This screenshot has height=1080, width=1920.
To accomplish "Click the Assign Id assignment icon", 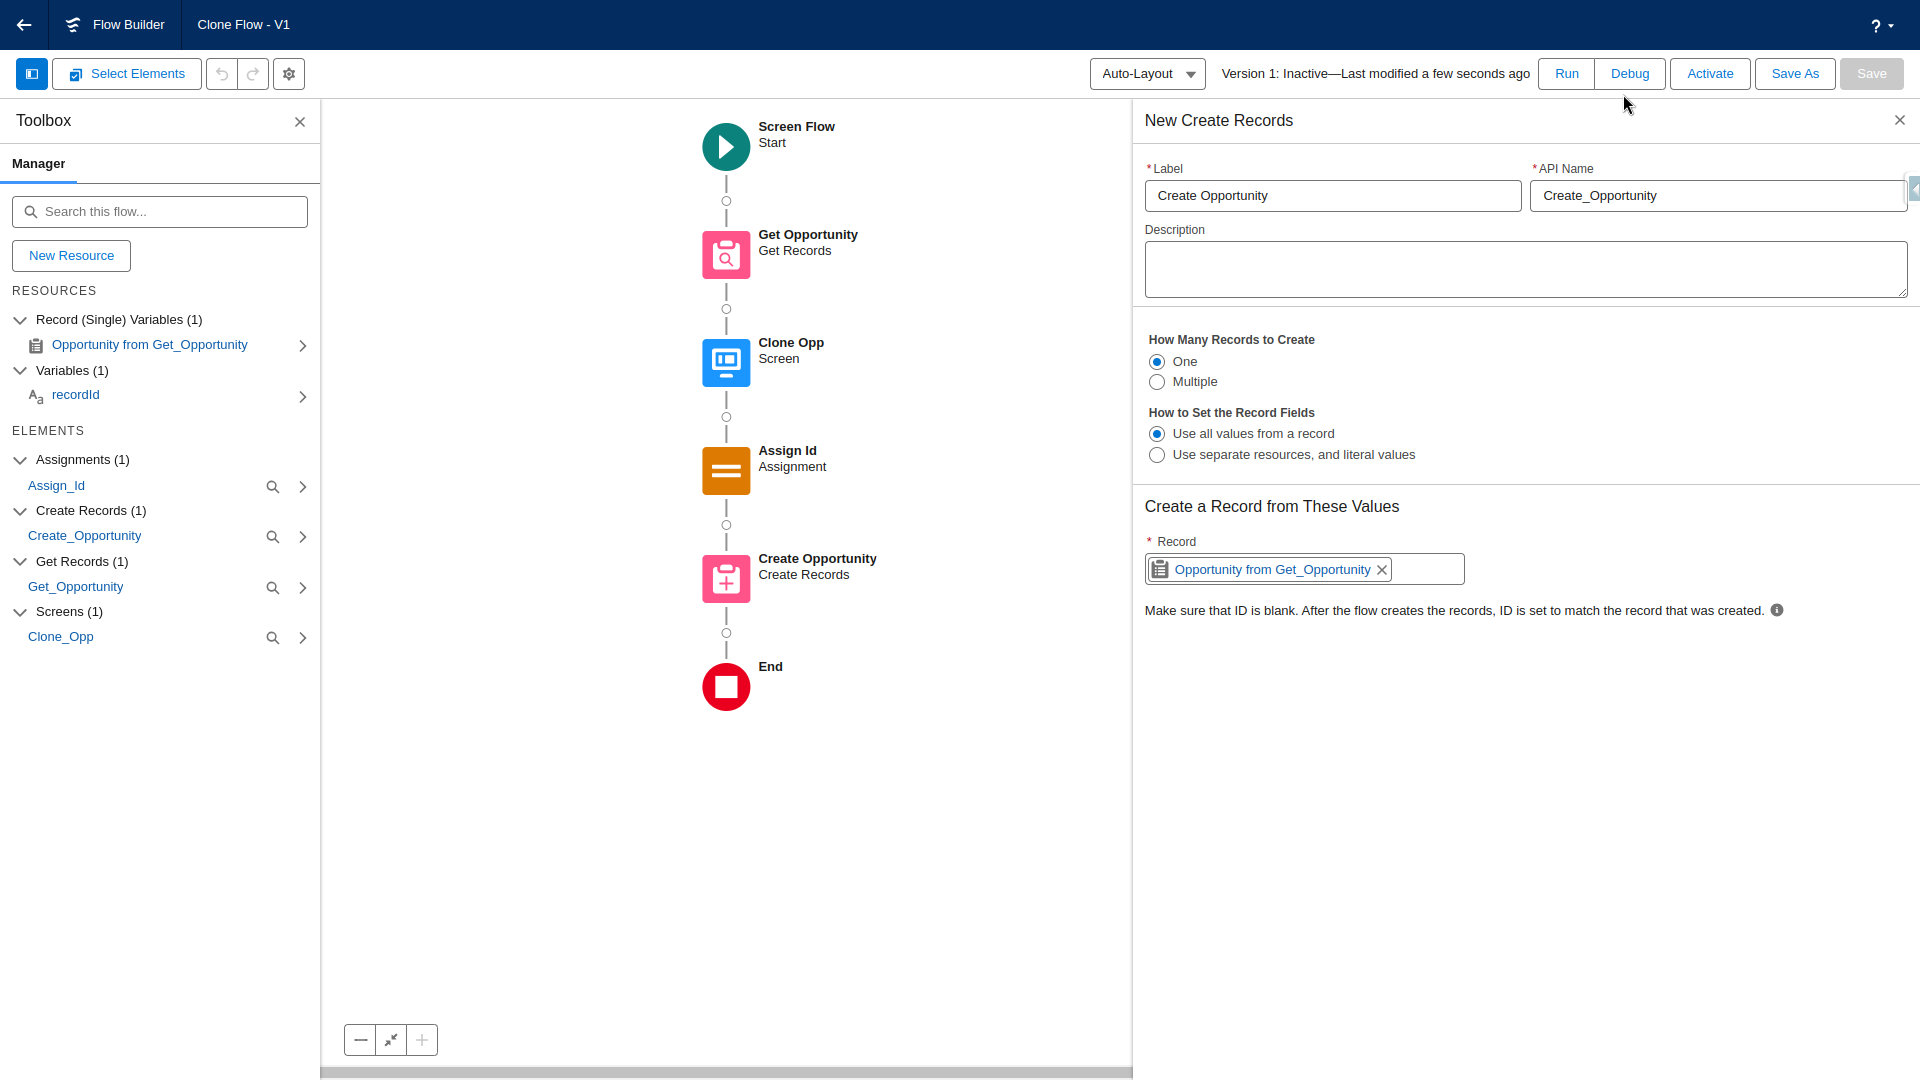I will coord(726,471).
